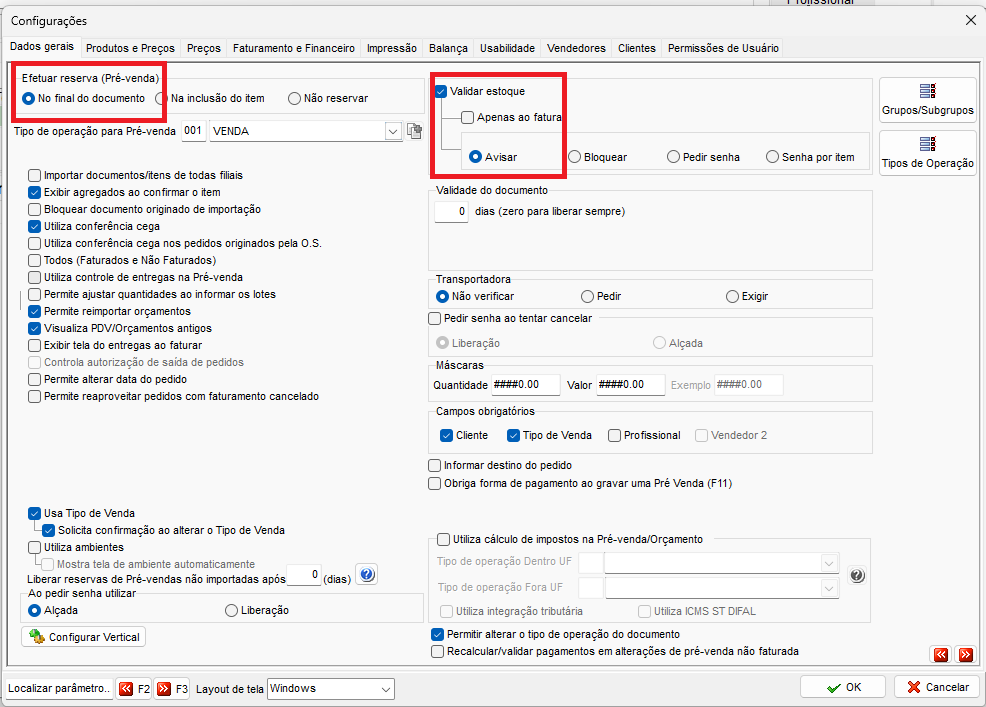Toggle the Validar estoque checkbox
The image size is (986, 707).
pos(441,91)
